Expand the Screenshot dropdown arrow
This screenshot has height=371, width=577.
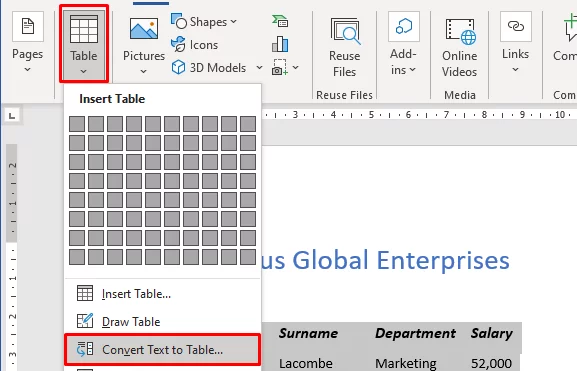pos(295,67)
